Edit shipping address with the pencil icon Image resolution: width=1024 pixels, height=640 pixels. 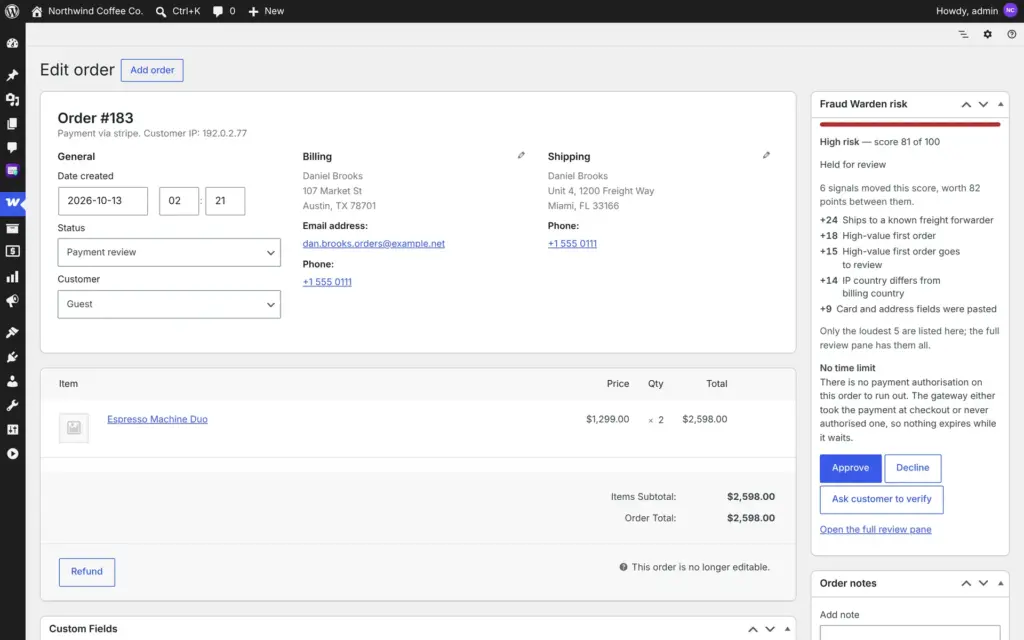[x=766, y=155]
